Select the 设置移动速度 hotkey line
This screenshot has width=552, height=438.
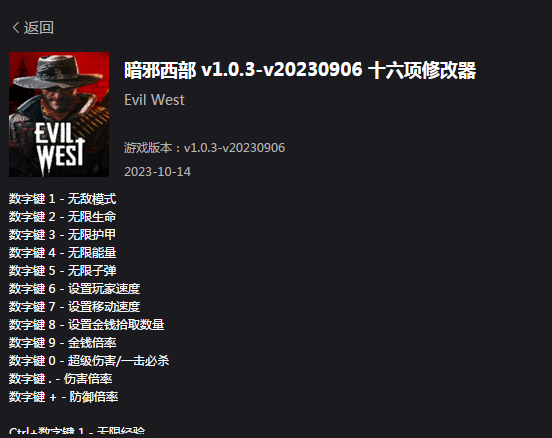[x=75, y=307]
